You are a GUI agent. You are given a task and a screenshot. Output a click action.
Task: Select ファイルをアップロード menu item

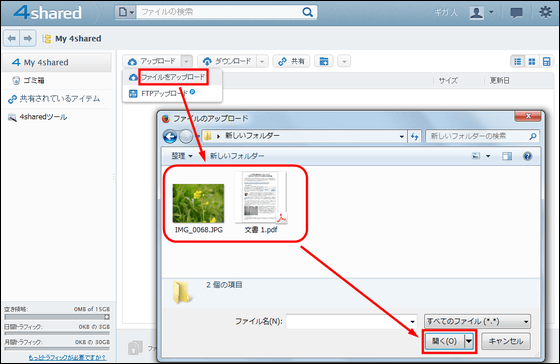[x=173, y=77]
